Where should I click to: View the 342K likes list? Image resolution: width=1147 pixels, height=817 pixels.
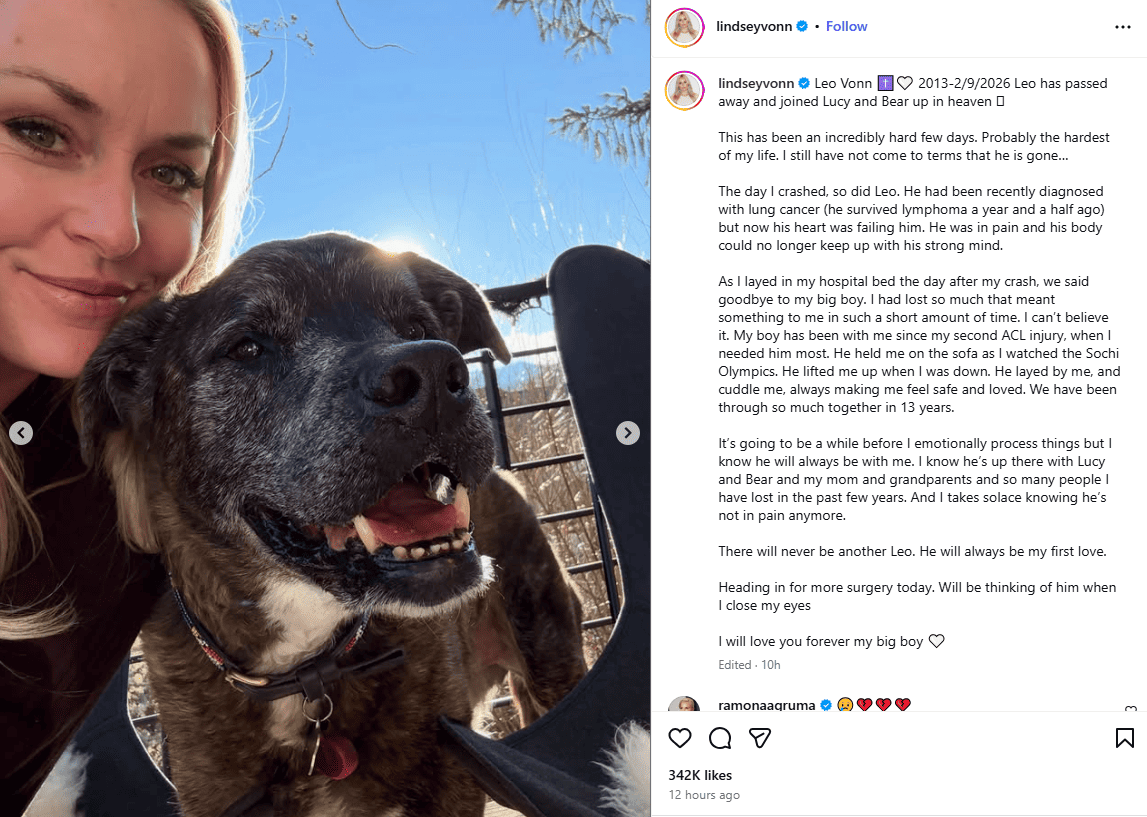(699, 775)
